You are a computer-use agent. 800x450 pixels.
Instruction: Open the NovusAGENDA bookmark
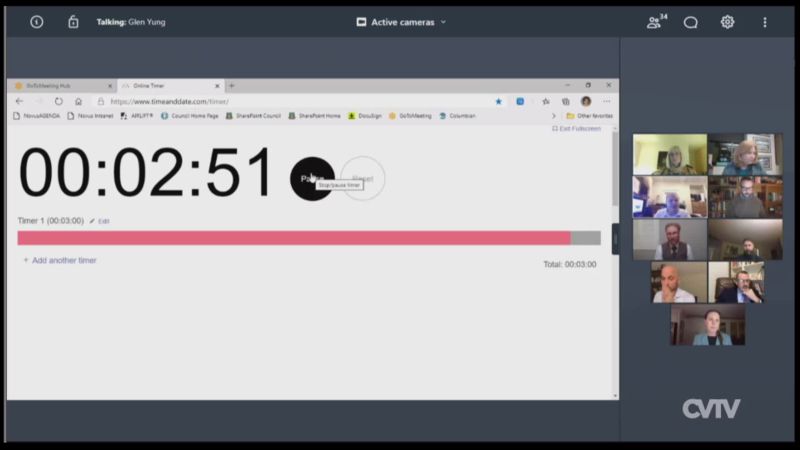[x=37, y=116]
